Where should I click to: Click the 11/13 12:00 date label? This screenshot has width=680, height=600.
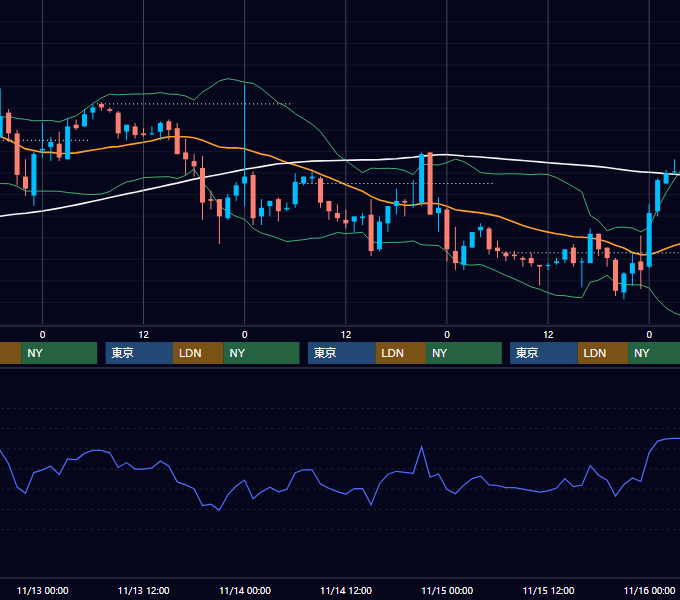(x=144, y=590)
